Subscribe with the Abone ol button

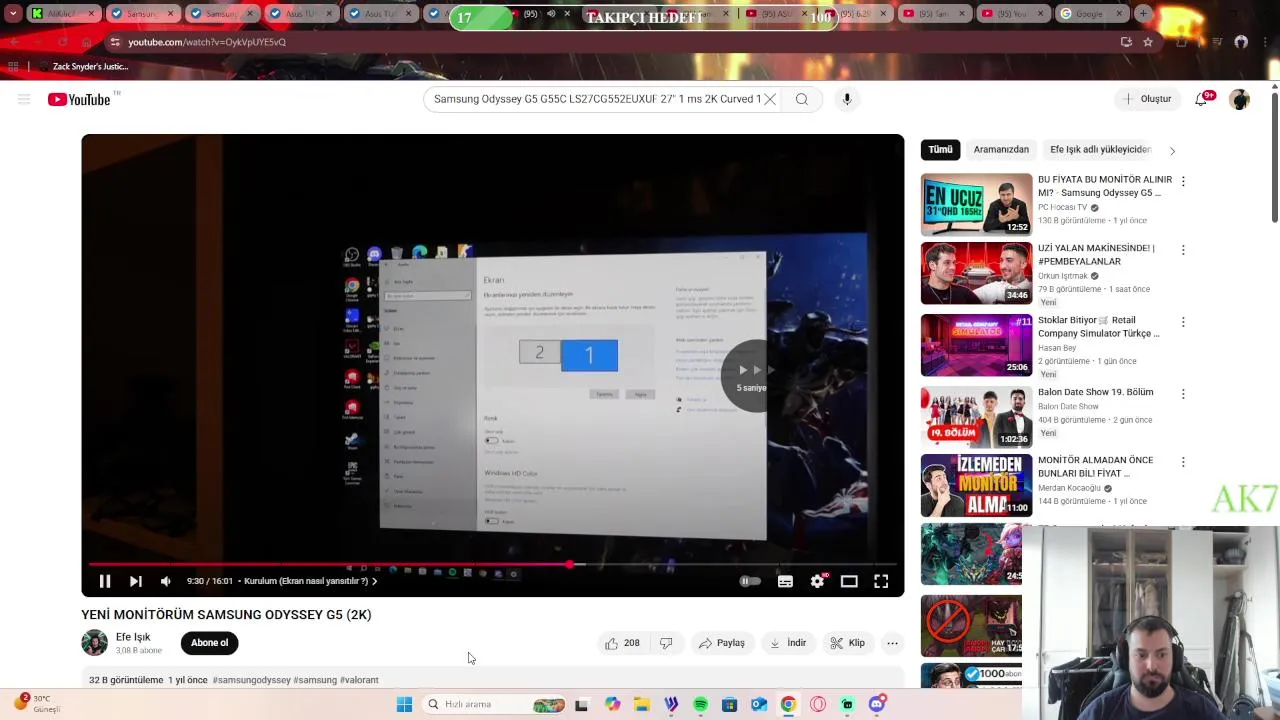click(210, 643)
